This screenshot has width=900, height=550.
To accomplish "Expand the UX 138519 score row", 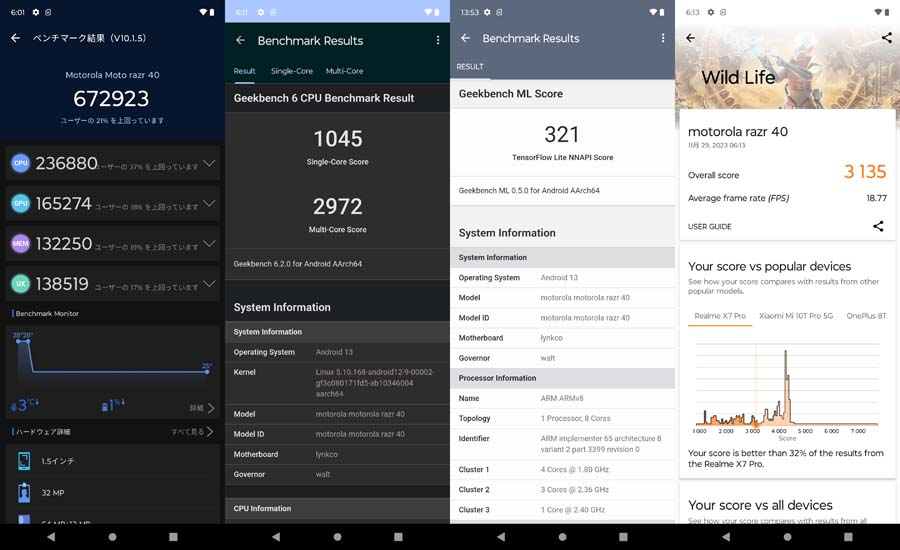I will 112,284.
